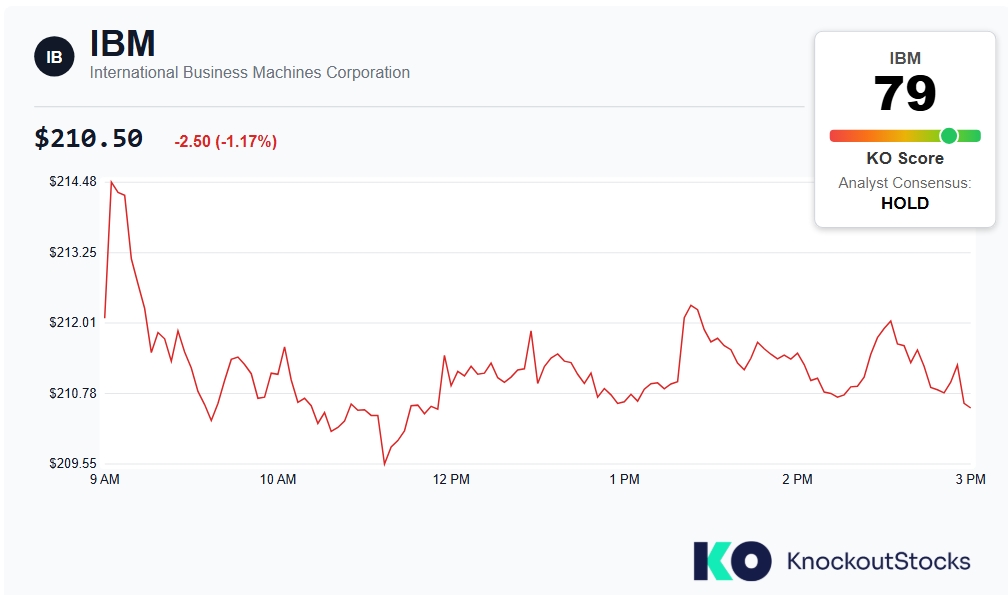
Task: Click the -2.50 (-1.17%) price change
Action: pos(226,141)
